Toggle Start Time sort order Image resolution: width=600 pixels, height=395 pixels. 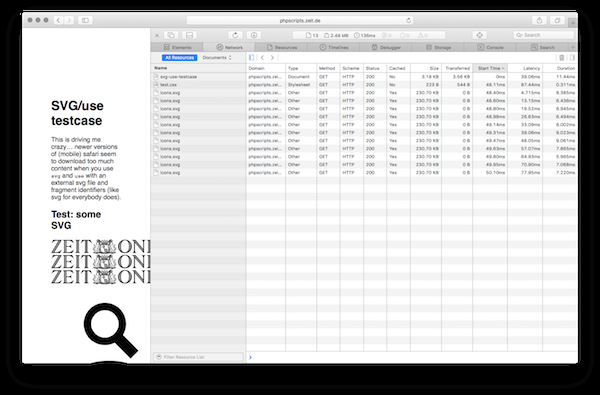click(x=490, y=68)
